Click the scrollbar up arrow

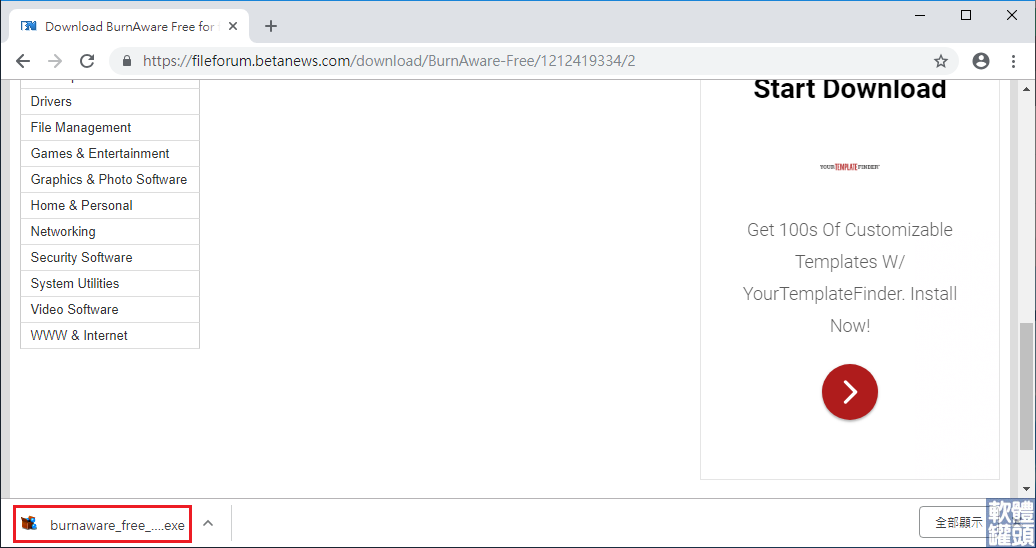pos(1027,89)
